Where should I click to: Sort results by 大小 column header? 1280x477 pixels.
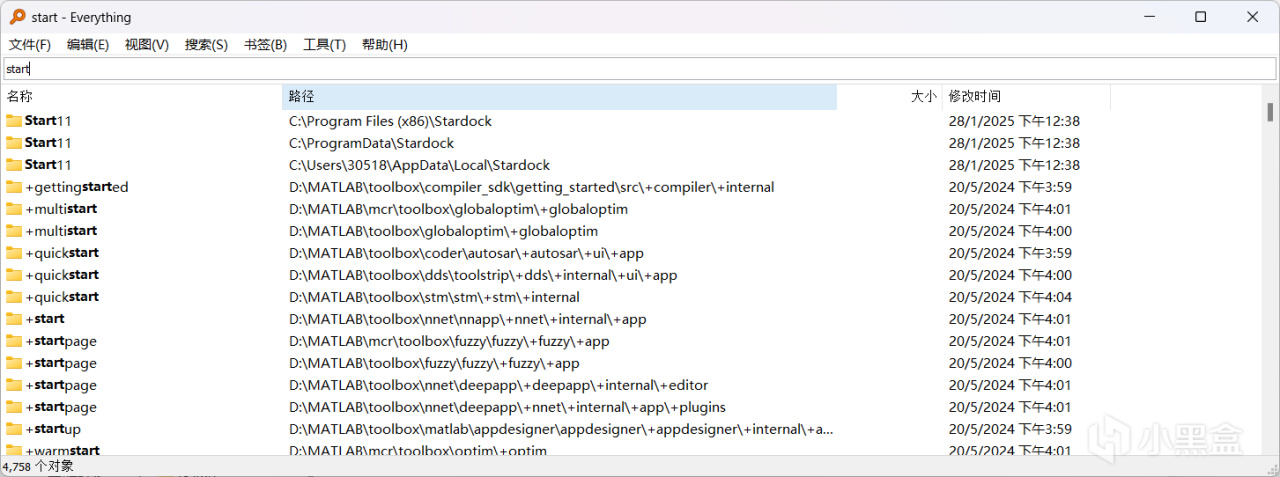[889, 97]
